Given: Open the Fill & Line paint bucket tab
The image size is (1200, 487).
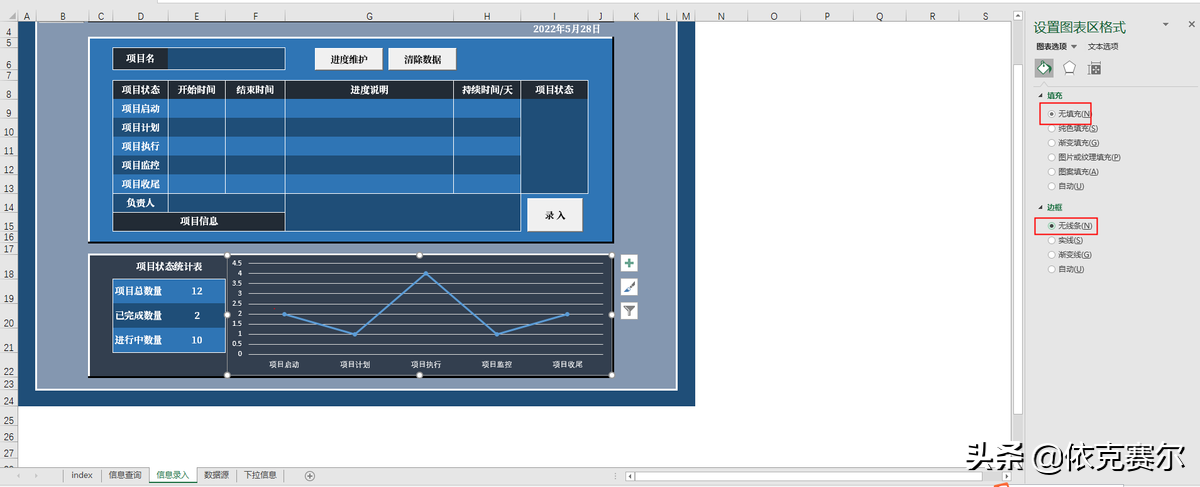Looking at the screenshot, I should (1044, 68).
